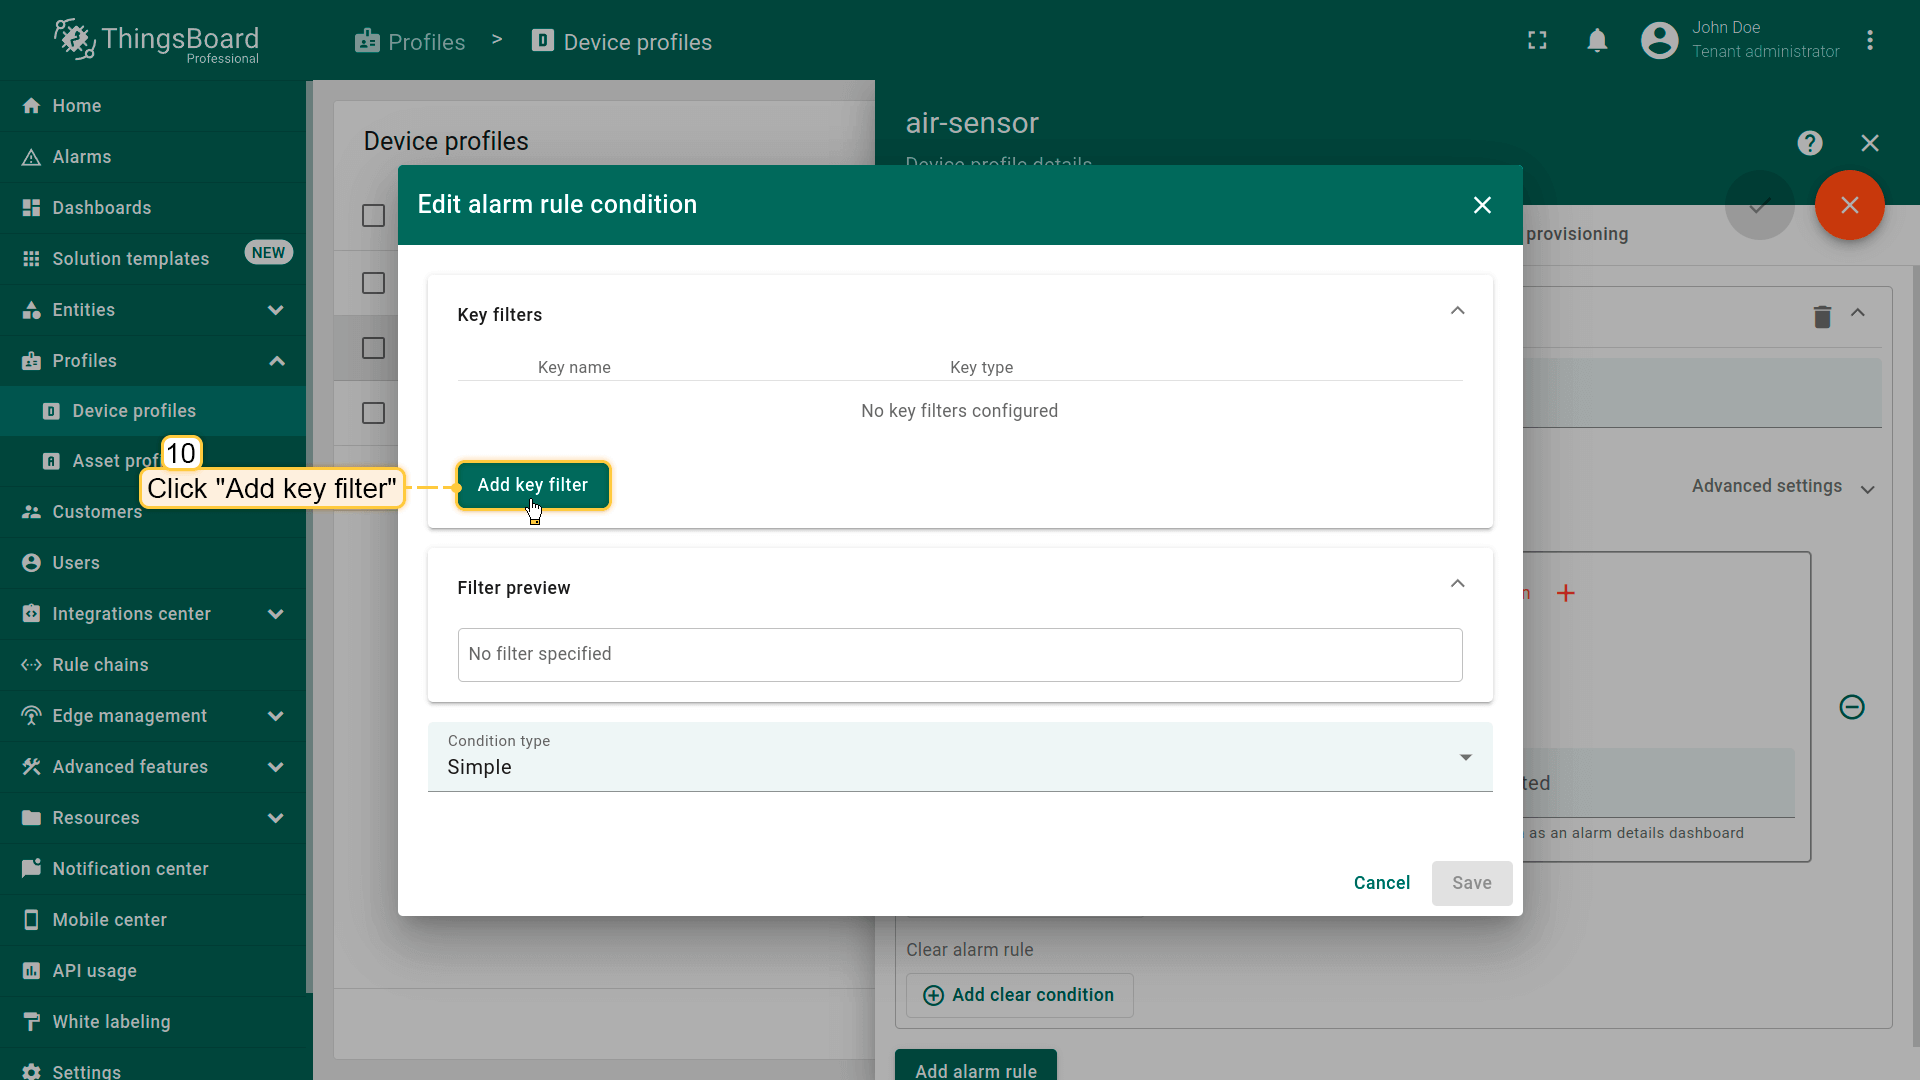The width and height of the screenshot is (1920, 1080).
Task: Delete alarm rule with trash icon
Action: point(1822,317)
